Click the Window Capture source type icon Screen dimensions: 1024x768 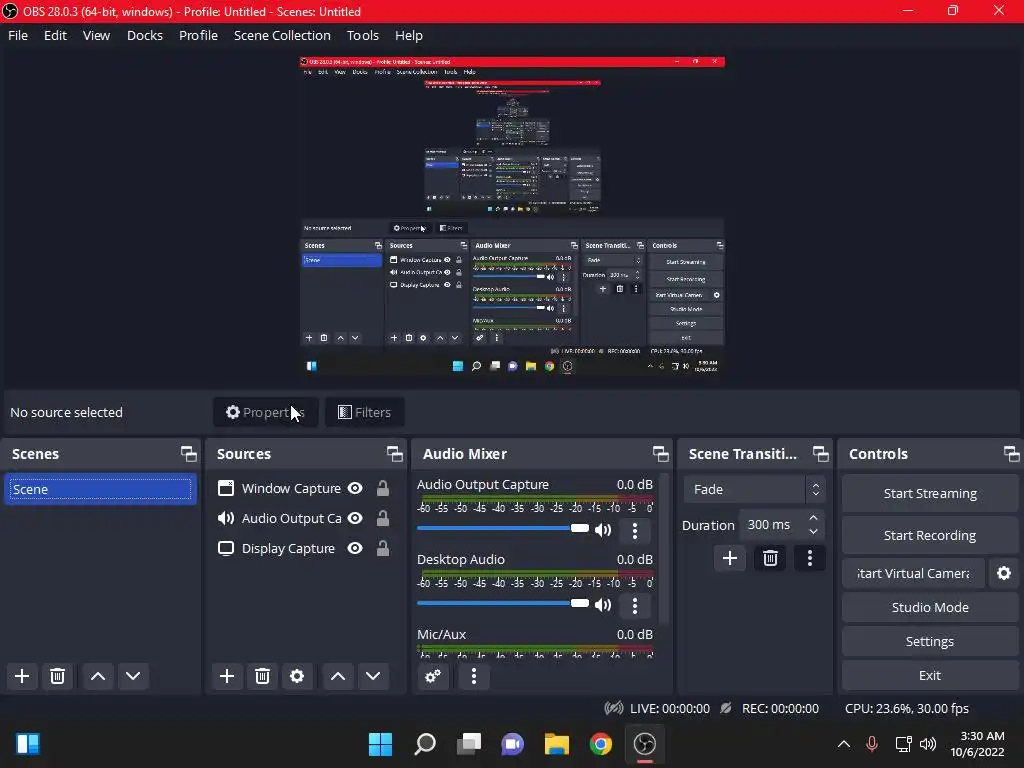click(225, 488)
